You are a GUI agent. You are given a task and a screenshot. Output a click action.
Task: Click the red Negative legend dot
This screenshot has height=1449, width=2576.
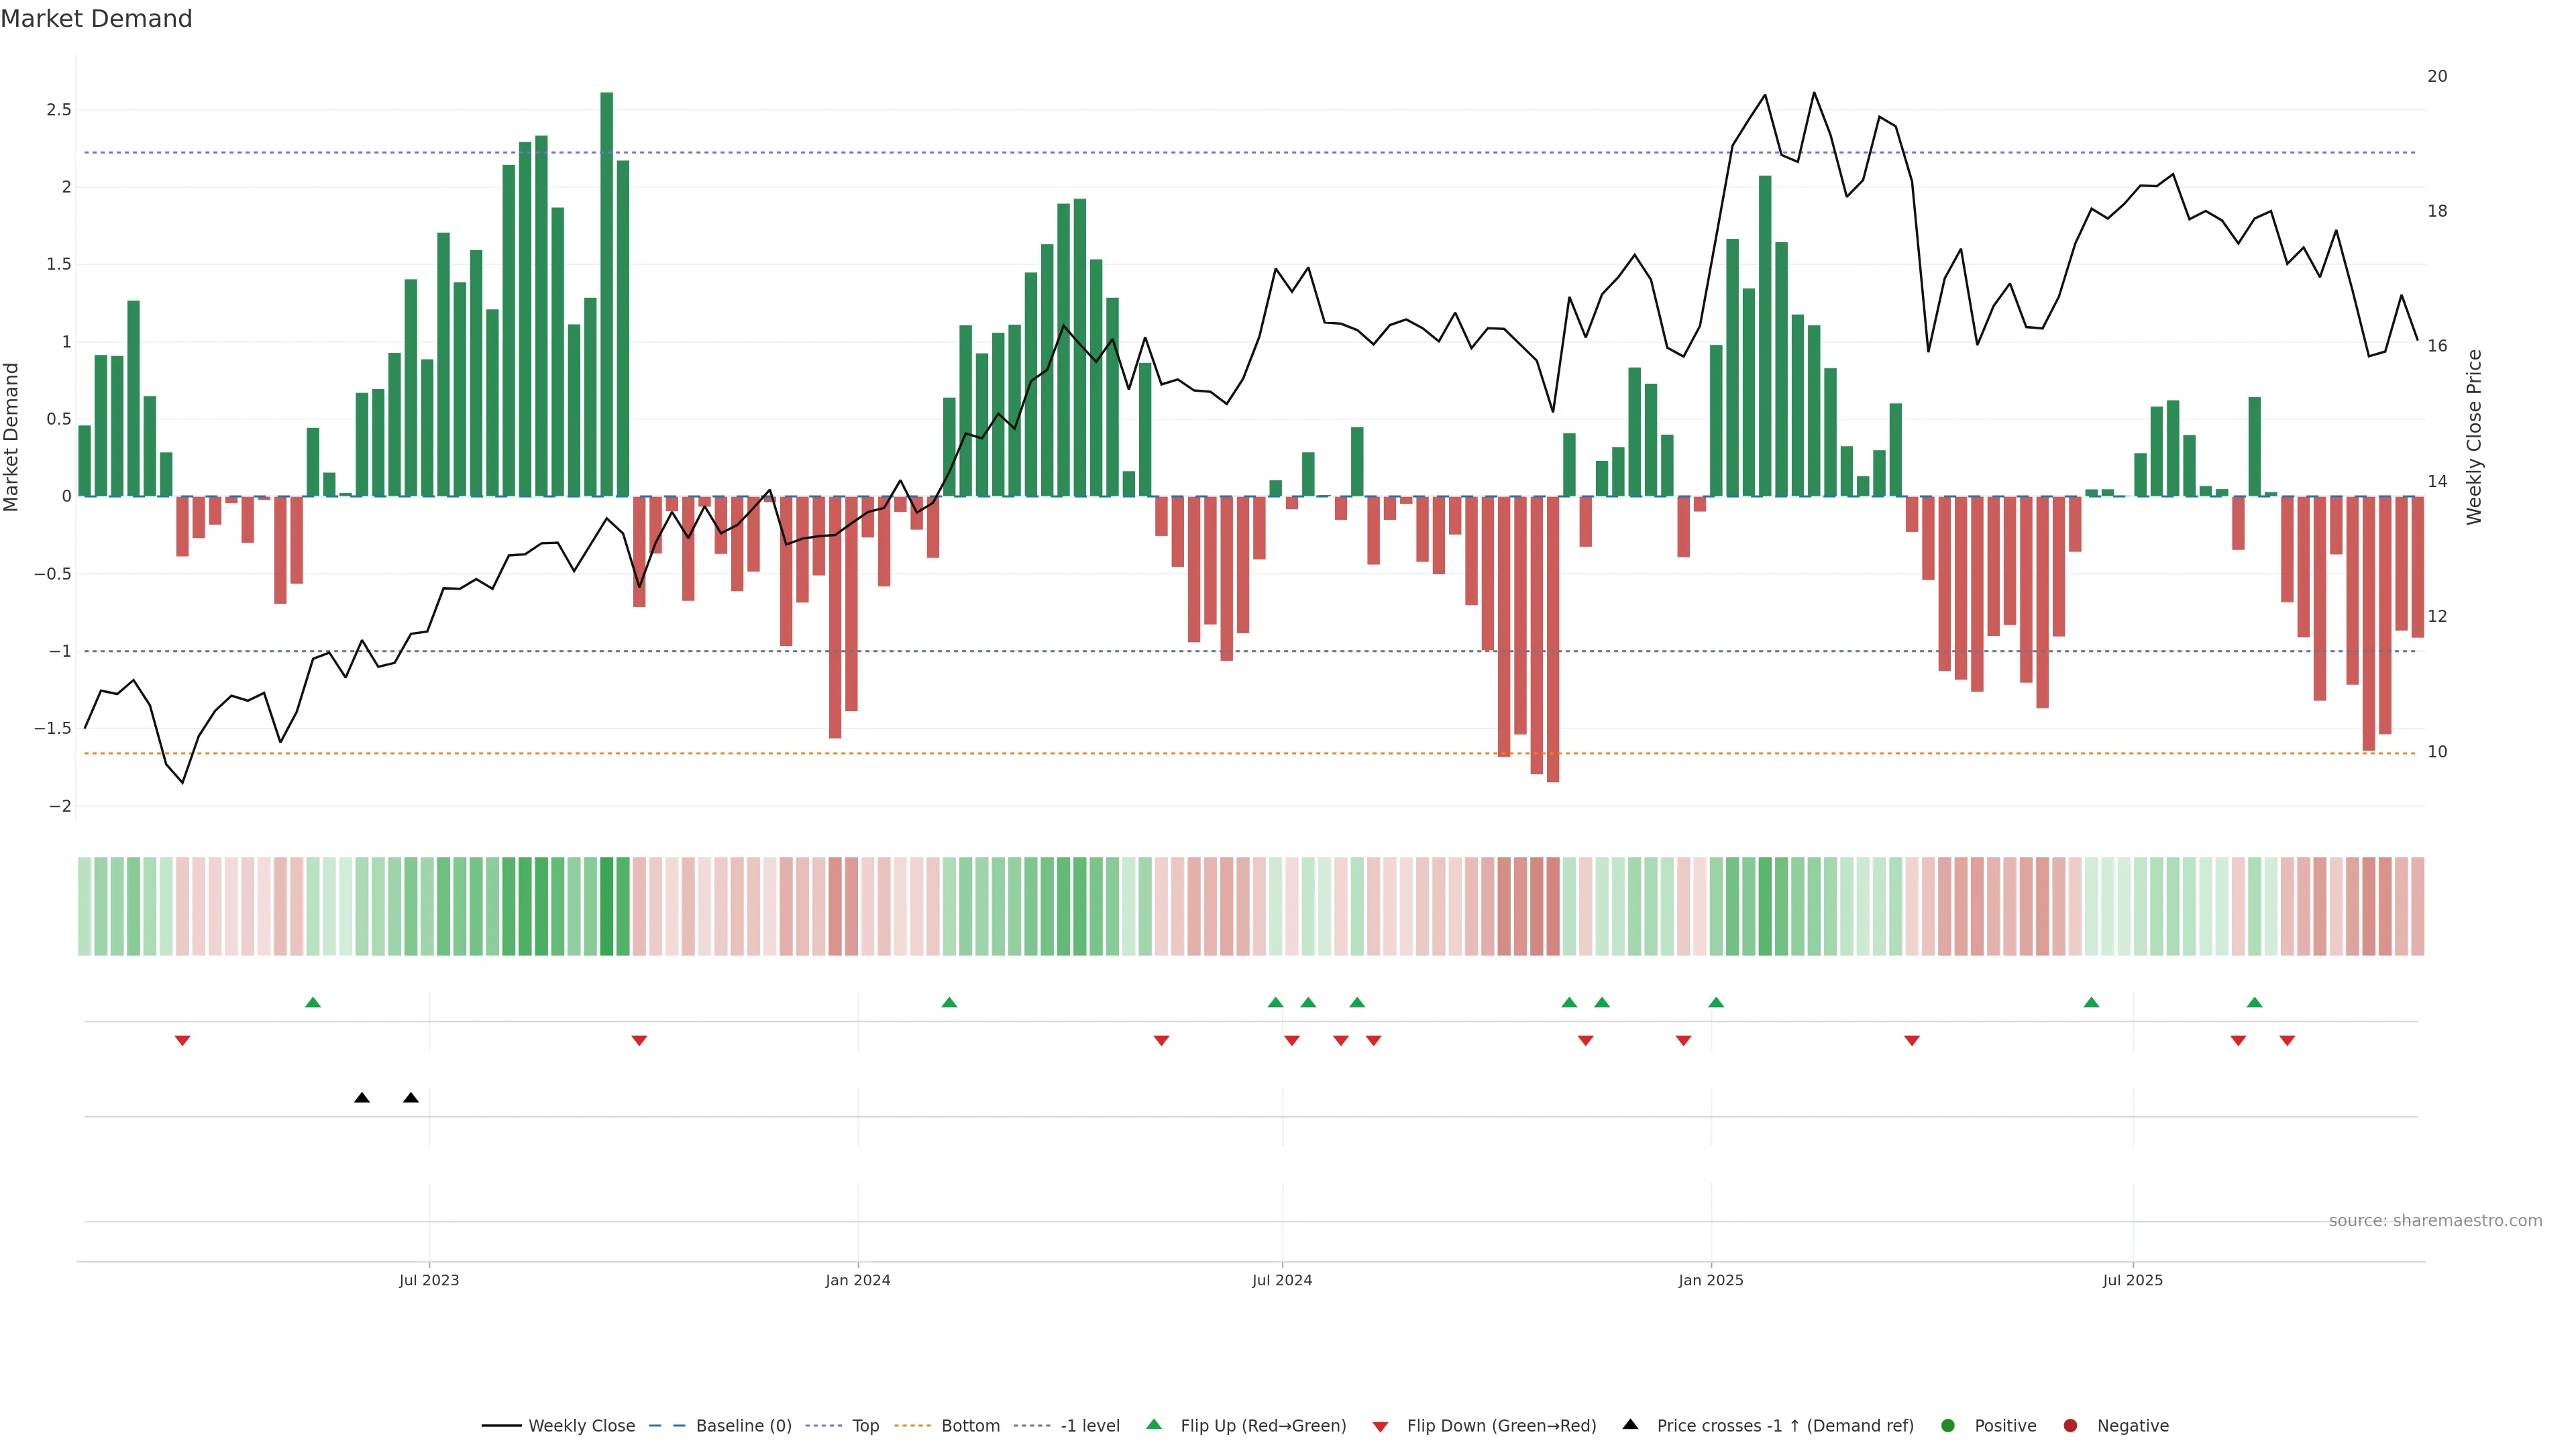2070,1426
